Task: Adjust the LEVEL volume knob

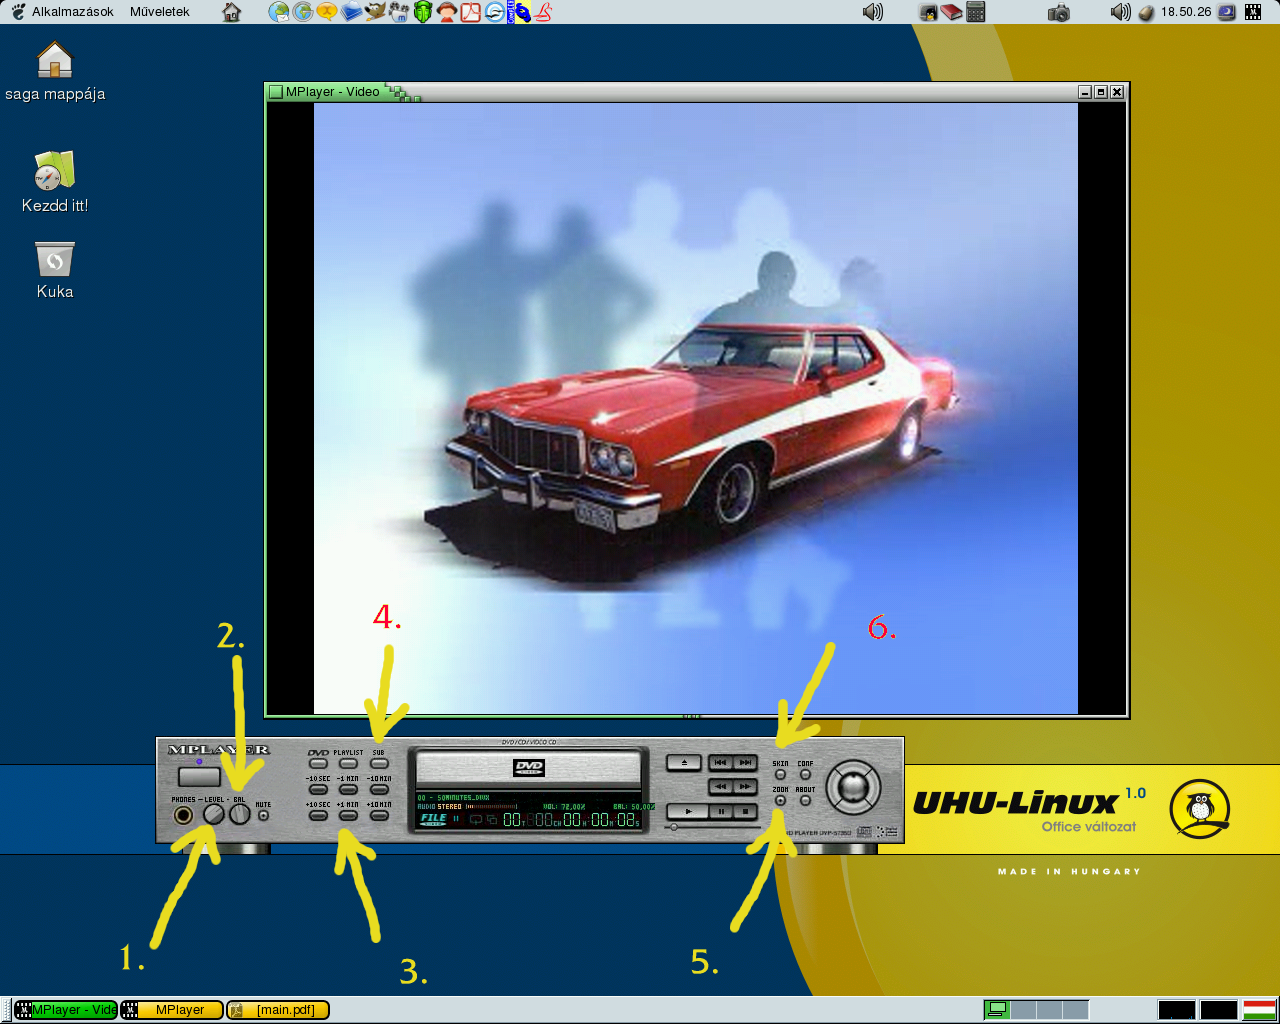Action: point(213,814)
